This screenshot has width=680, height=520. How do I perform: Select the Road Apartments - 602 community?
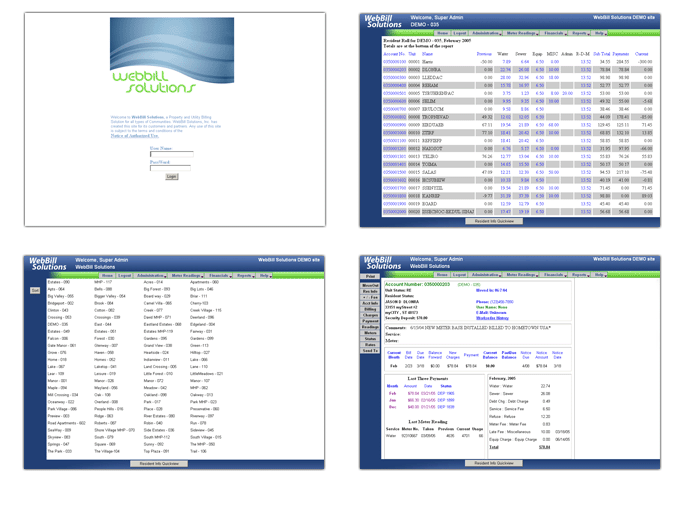click(67, 423)
